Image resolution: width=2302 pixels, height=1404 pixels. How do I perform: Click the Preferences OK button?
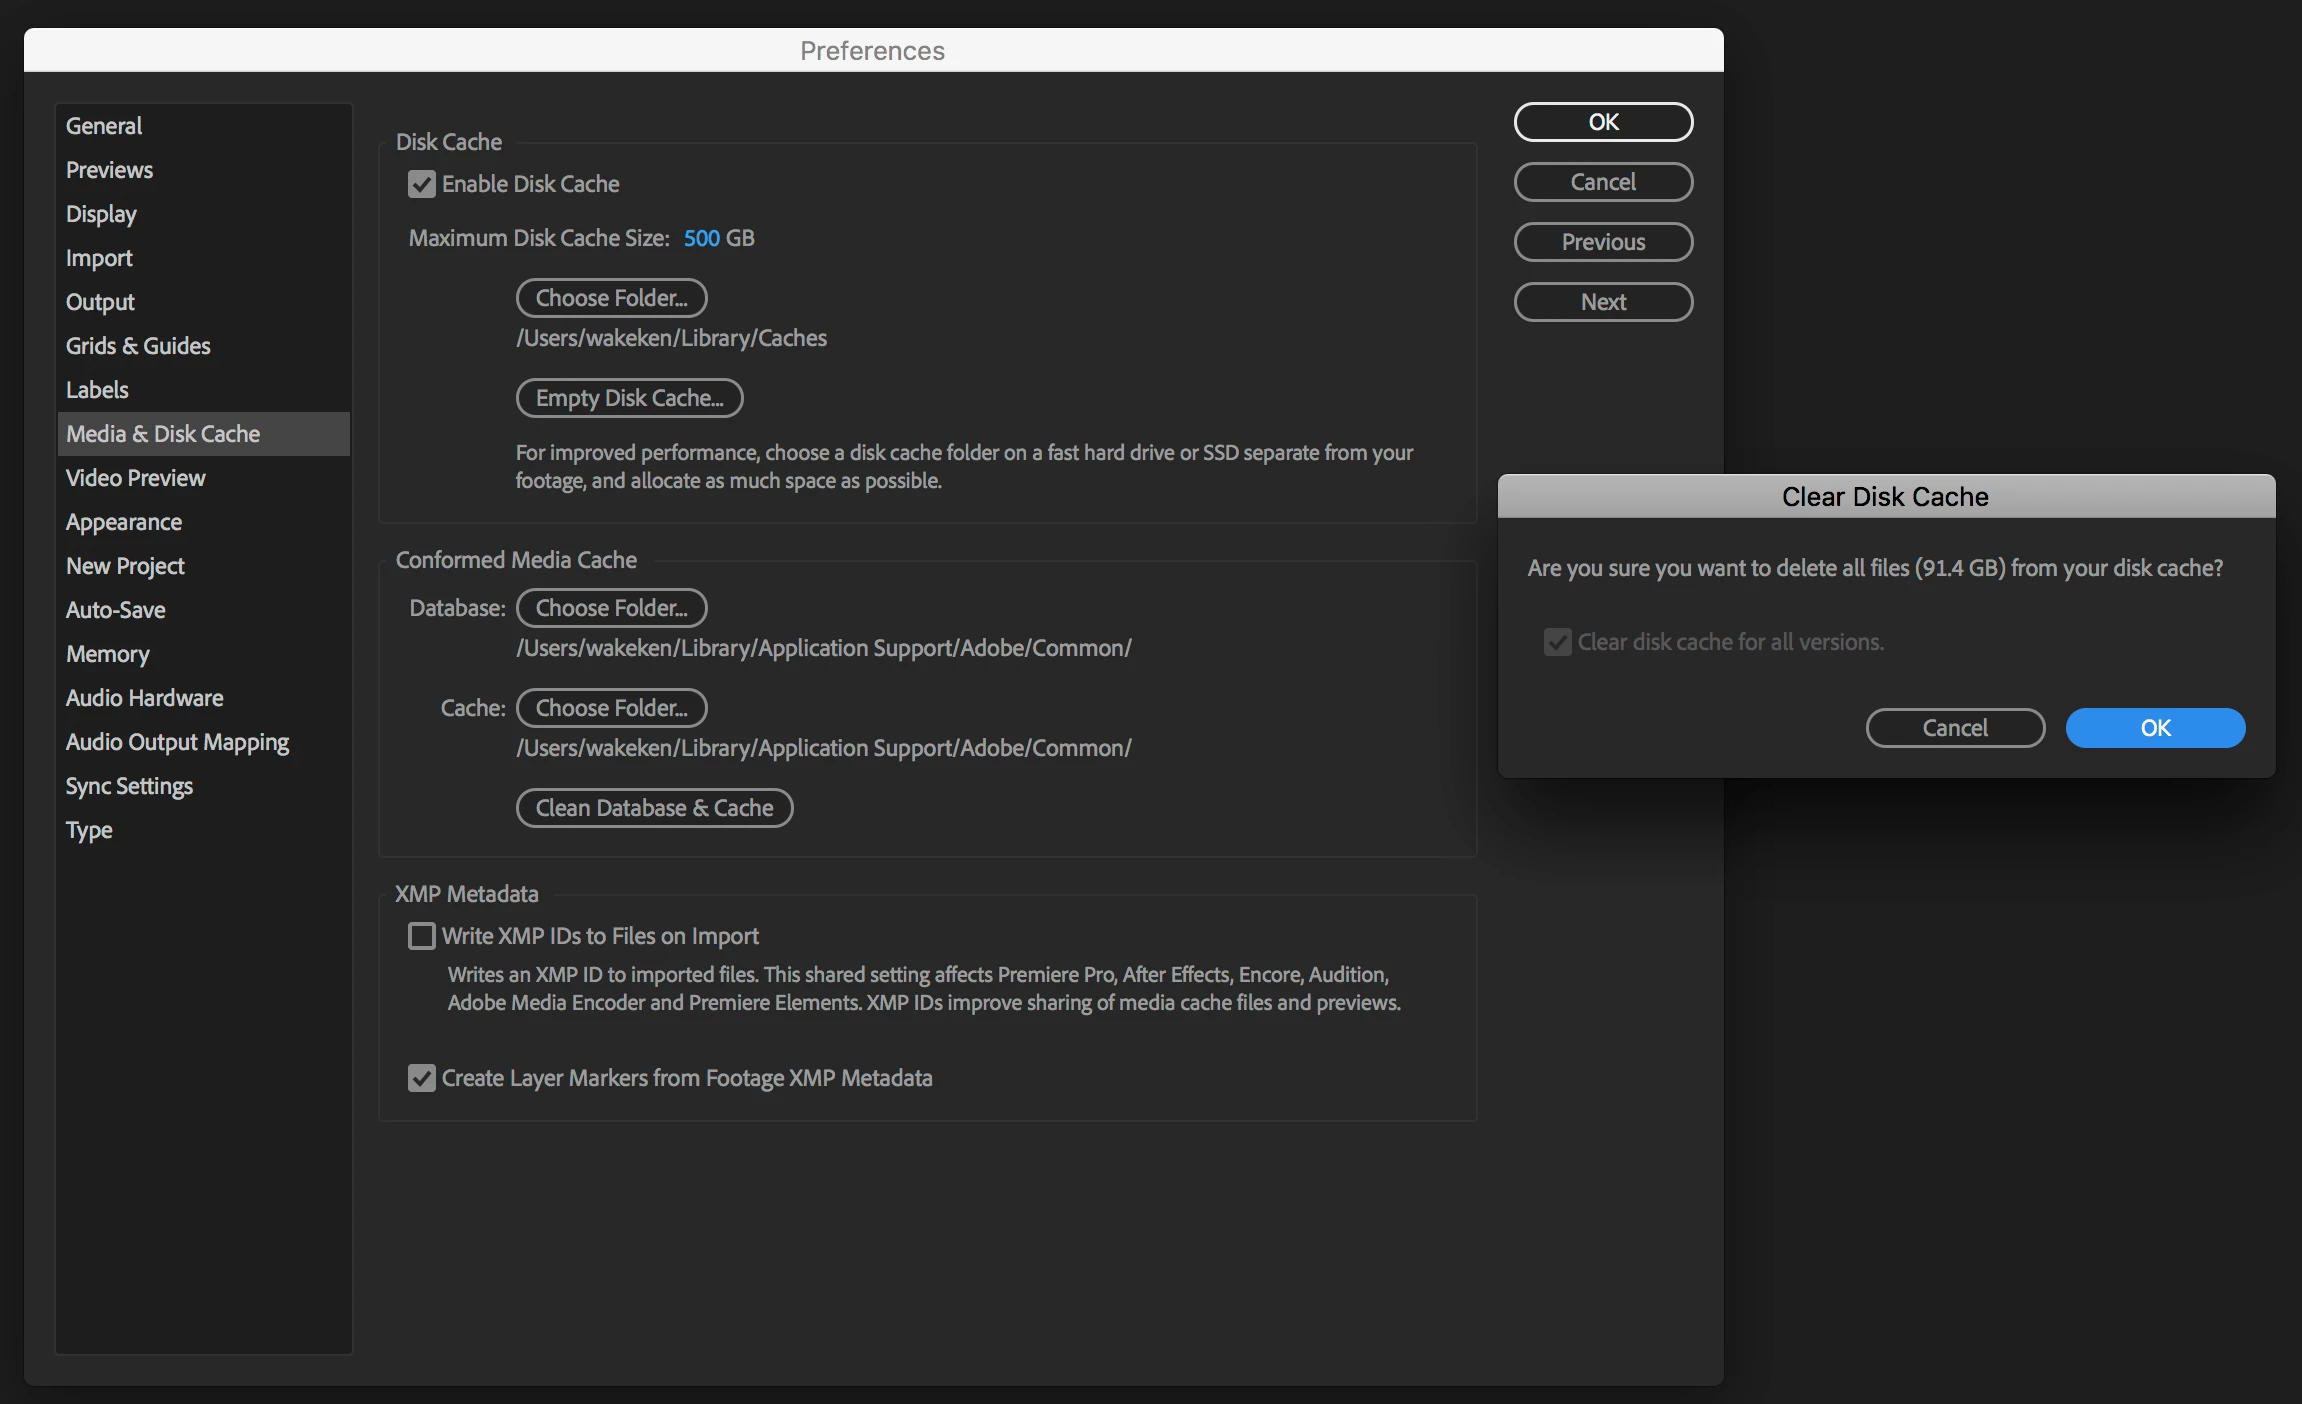point(1602,122)
